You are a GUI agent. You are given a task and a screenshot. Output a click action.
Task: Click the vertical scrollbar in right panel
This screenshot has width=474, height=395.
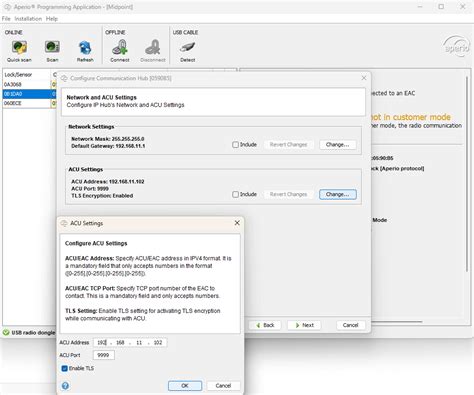[x=467, y=173]
